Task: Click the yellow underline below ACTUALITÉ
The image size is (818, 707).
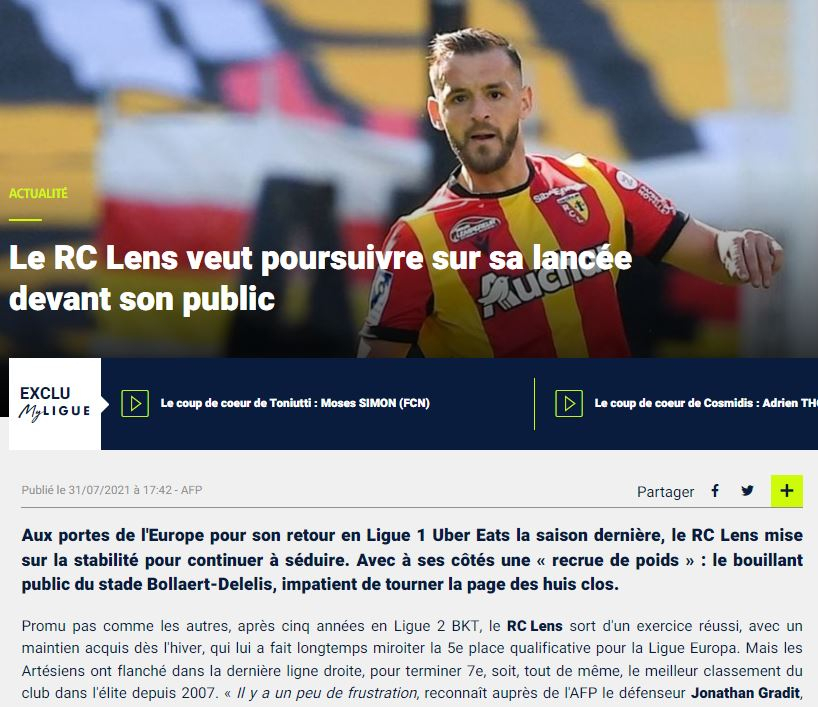Action: (x=25, y=220)
